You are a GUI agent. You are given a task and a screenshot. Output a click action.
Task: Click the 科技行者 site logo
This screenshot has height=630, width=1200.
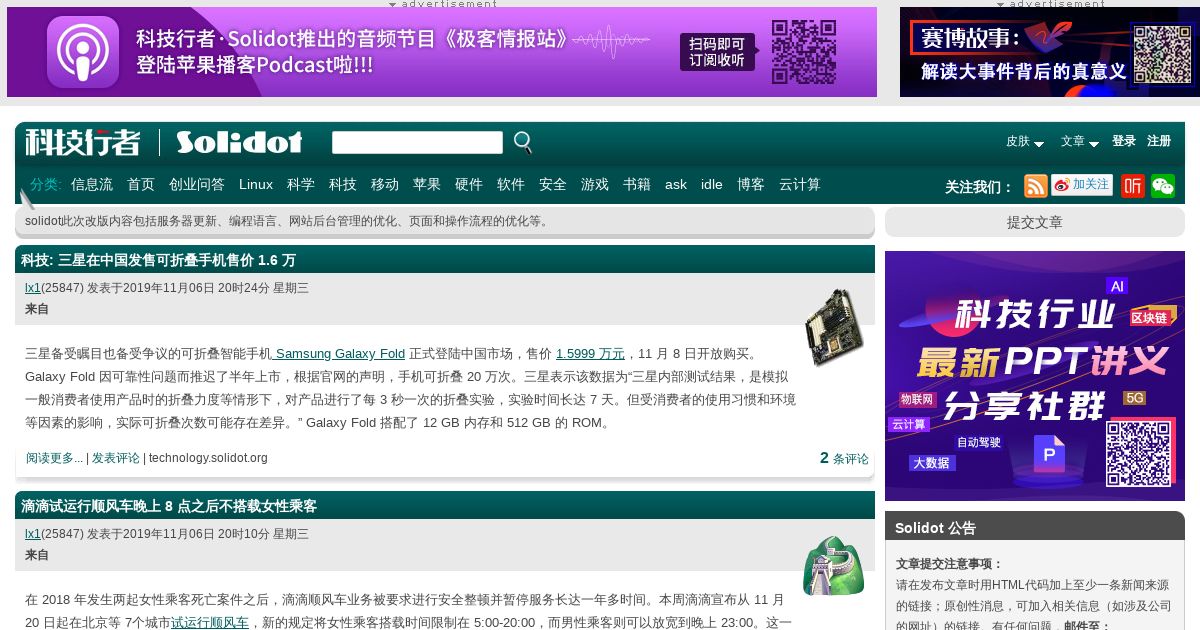click(83, 142)
